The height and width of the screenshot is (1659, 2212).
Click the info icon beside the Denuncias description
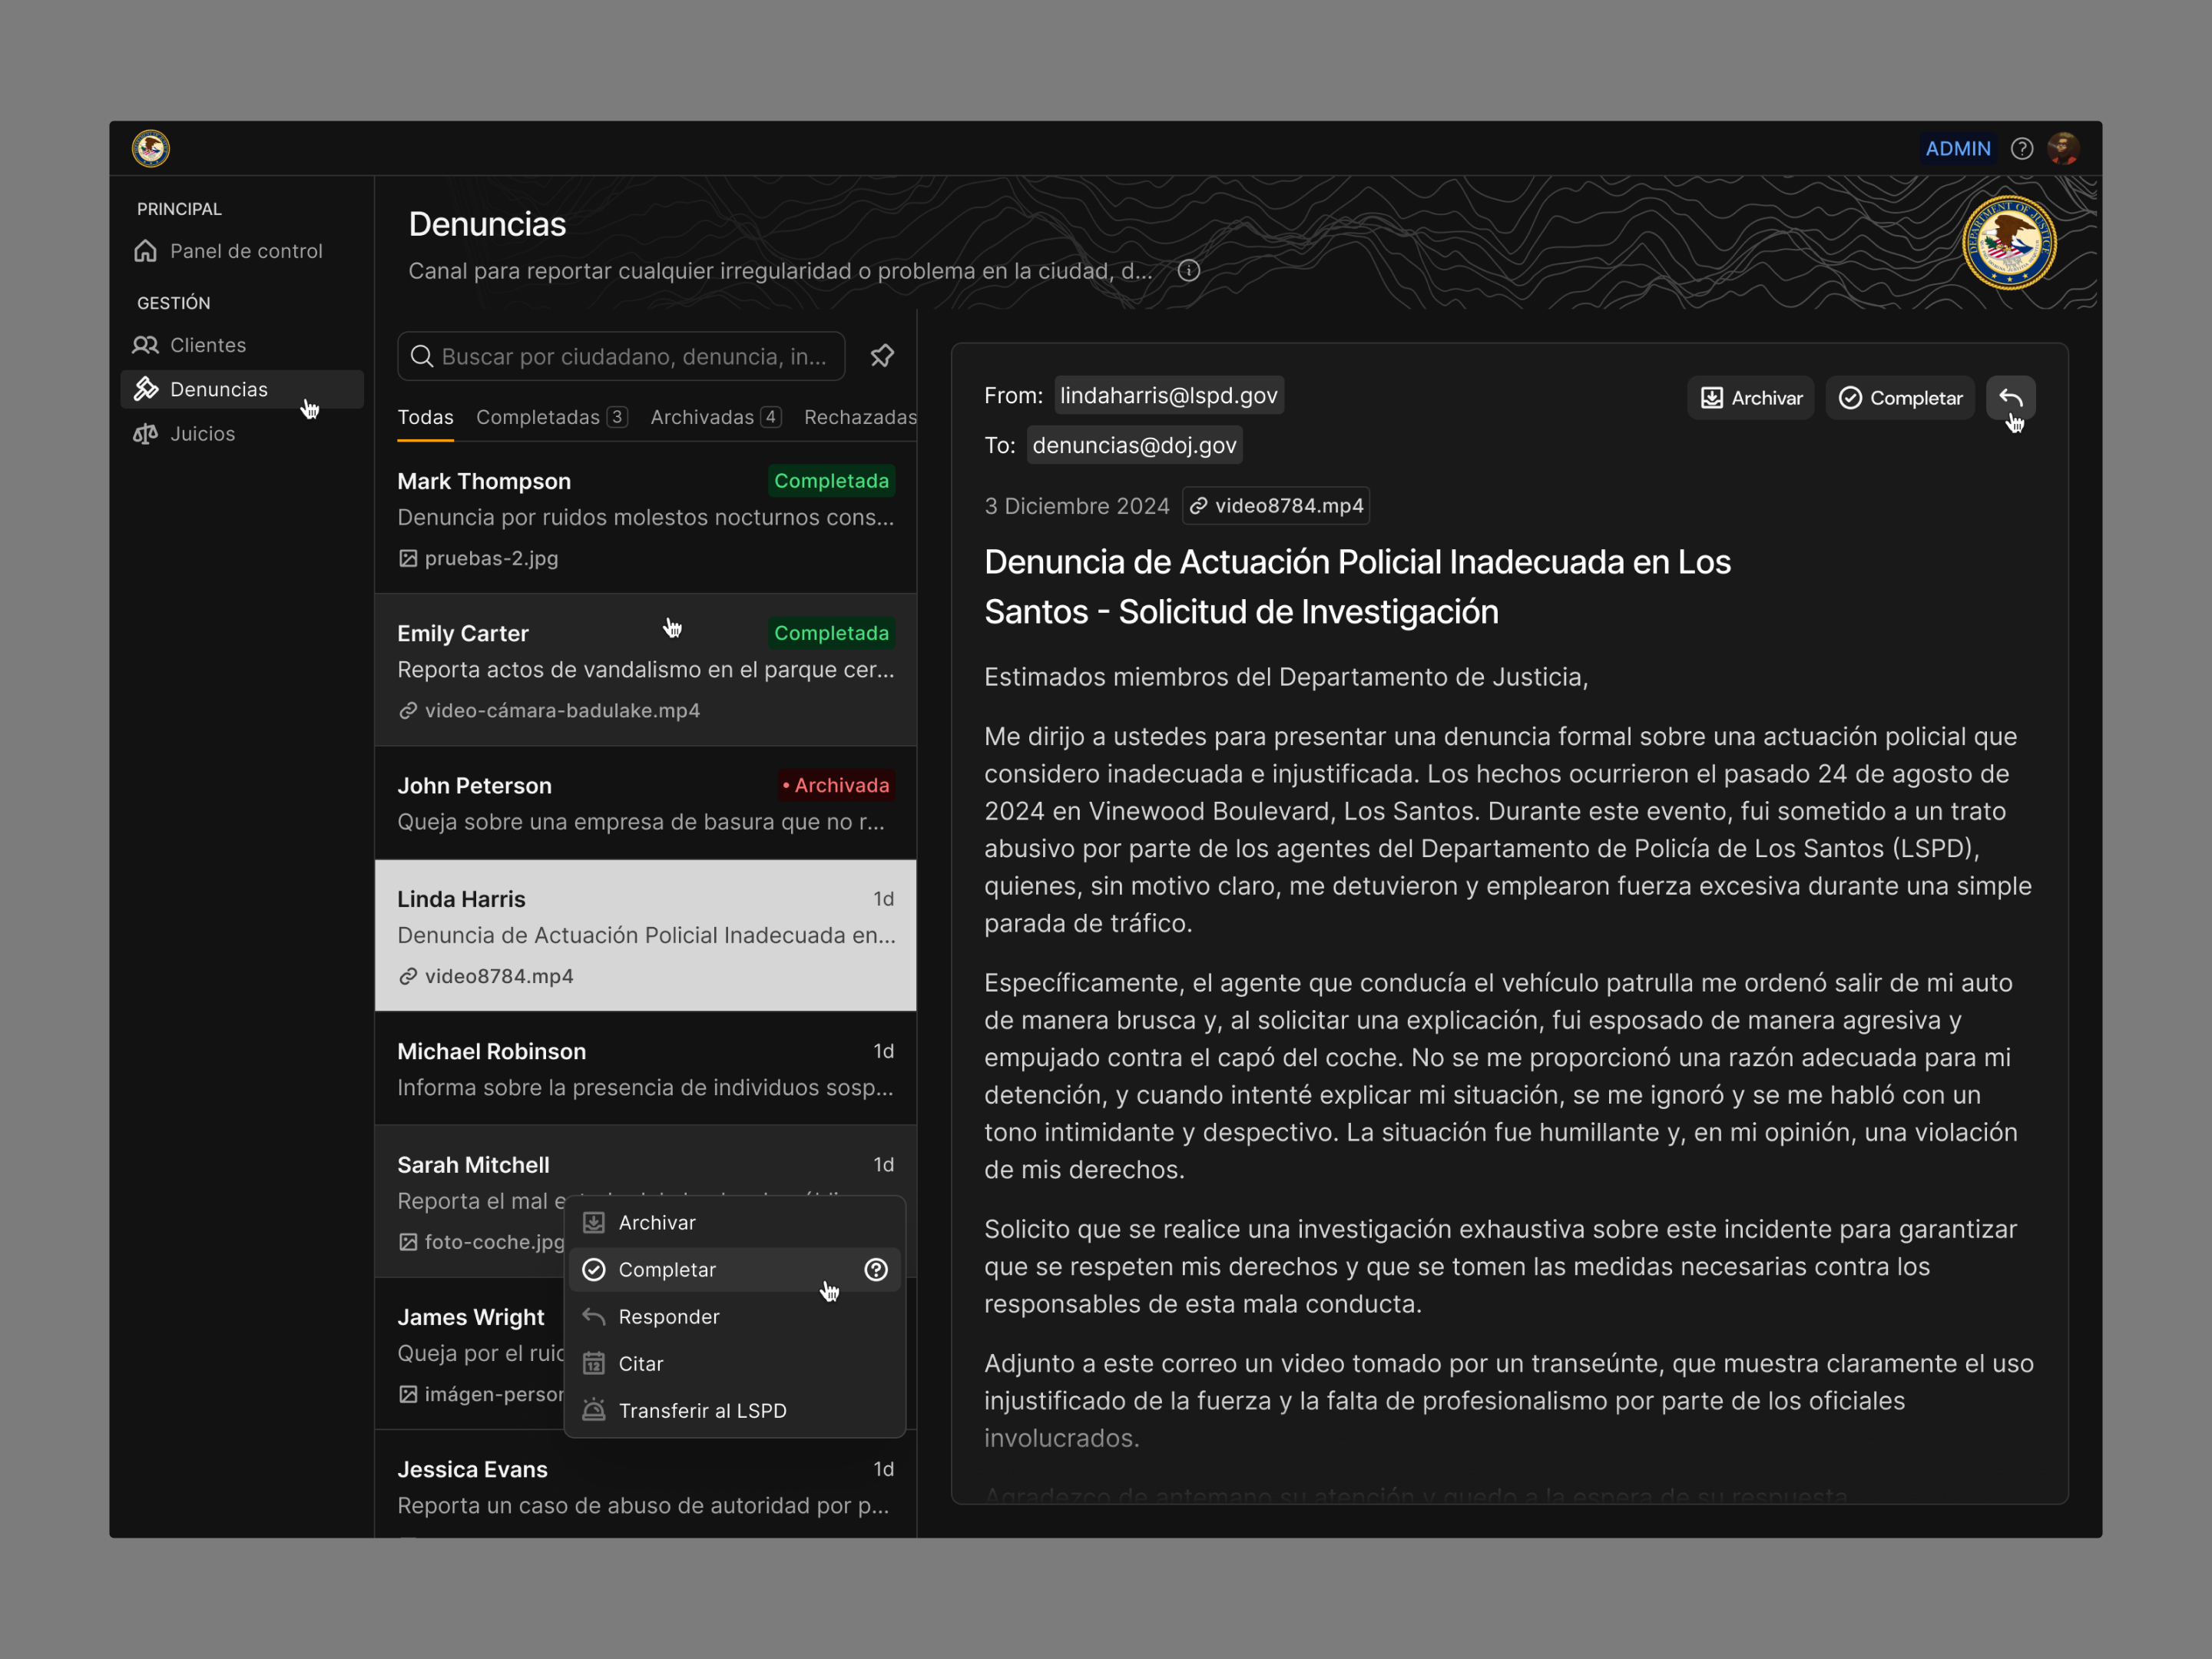(1188, 271)
